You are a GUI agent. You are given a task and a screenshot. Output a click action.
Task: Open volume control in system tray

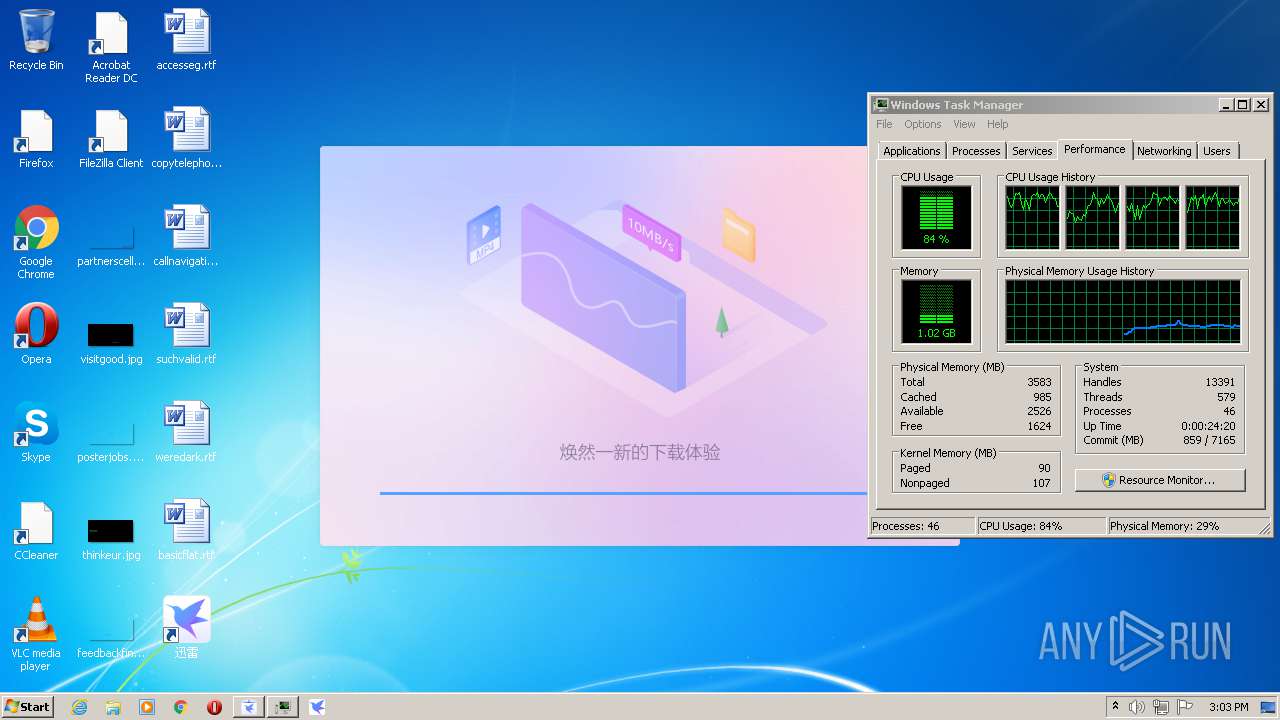[1137, 707]
